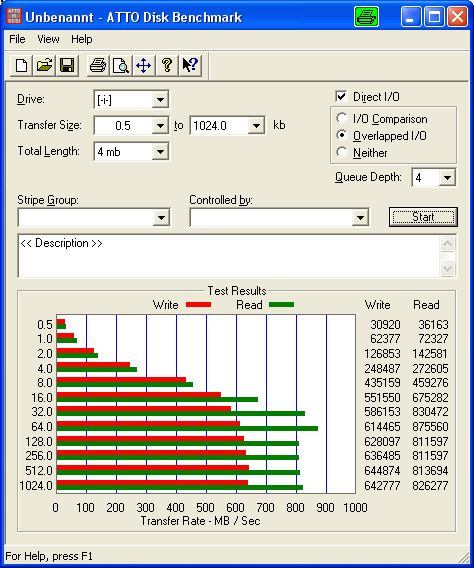Screen dimensions: 474x568
Task: Click the Write value 435159
Action: pyautogui.click(x=382, y=383)
